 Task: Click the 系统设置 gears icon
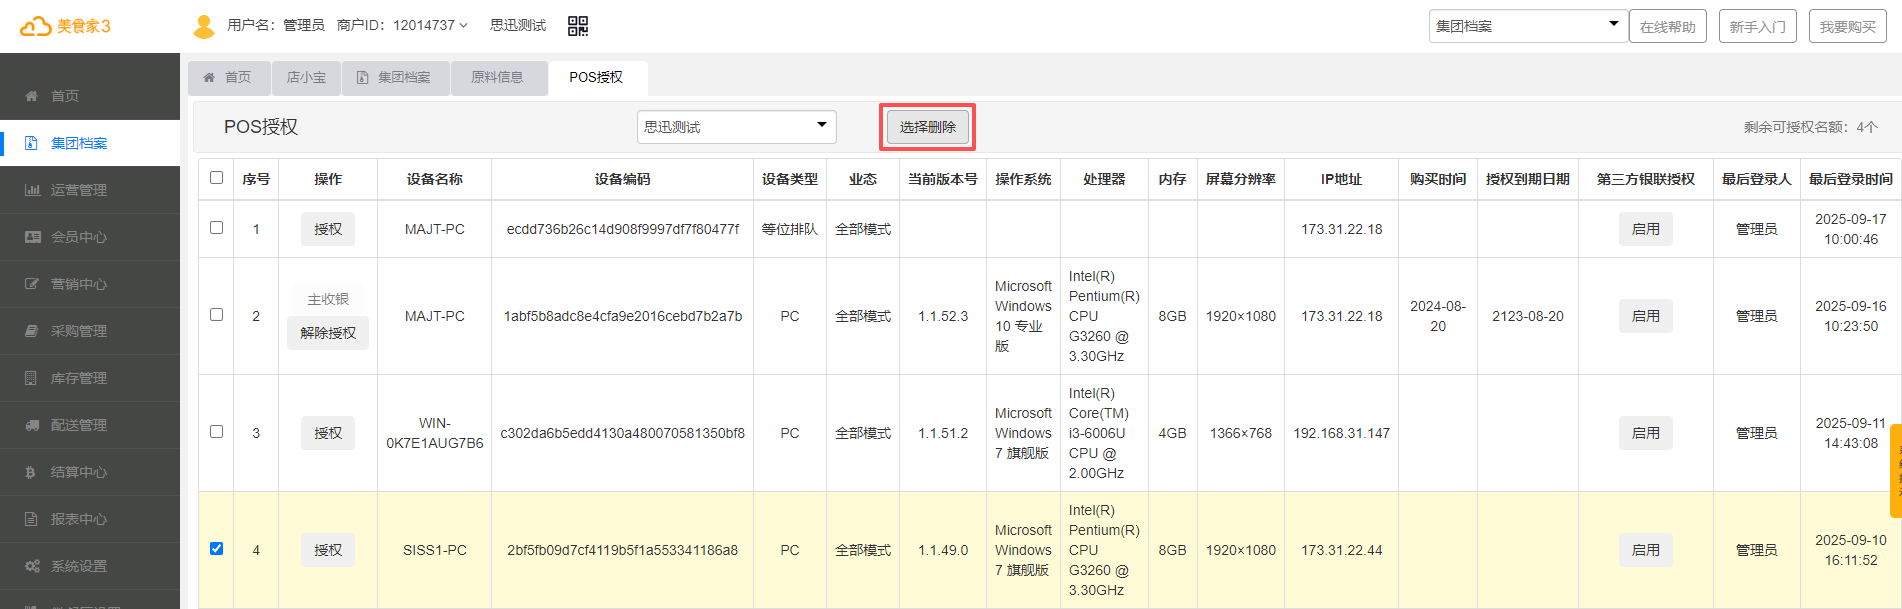tap(32, 566)
